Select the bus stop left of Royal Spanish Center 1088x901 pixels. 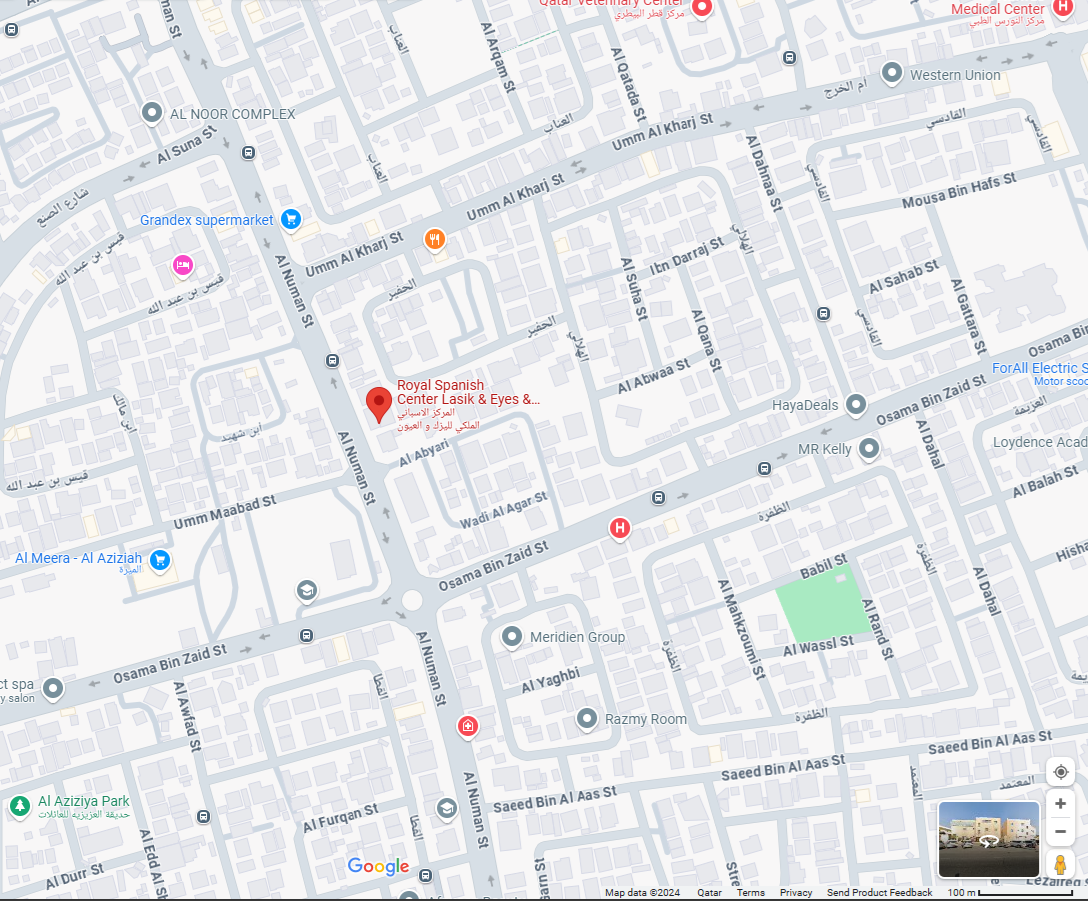[x=332, y=361]
